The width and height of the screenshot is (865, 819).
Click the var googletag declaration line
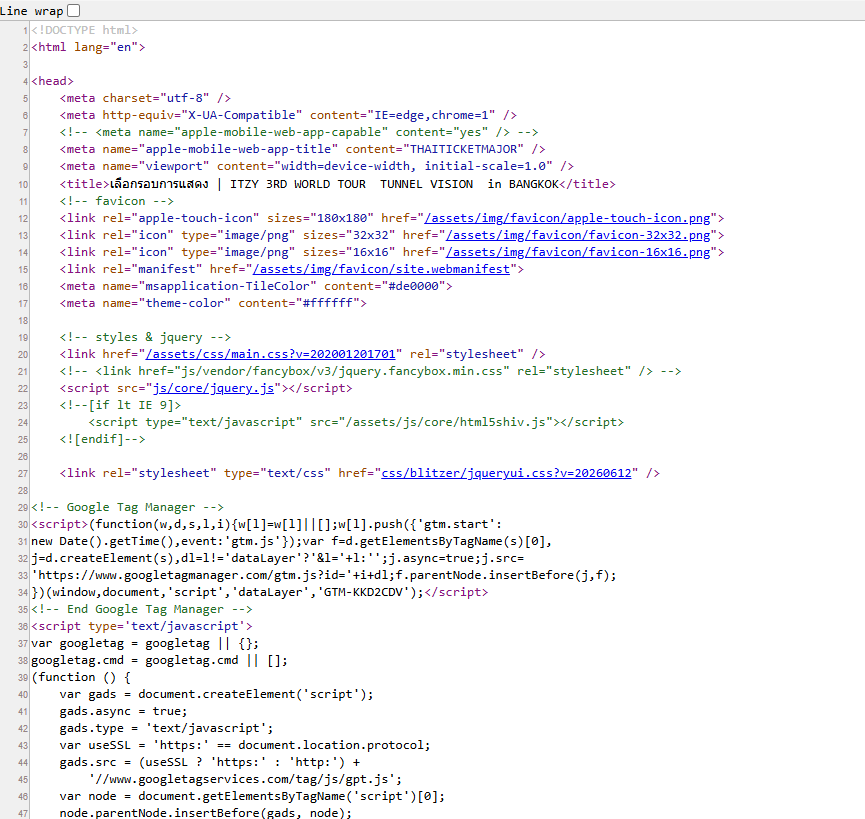(145, 644)
